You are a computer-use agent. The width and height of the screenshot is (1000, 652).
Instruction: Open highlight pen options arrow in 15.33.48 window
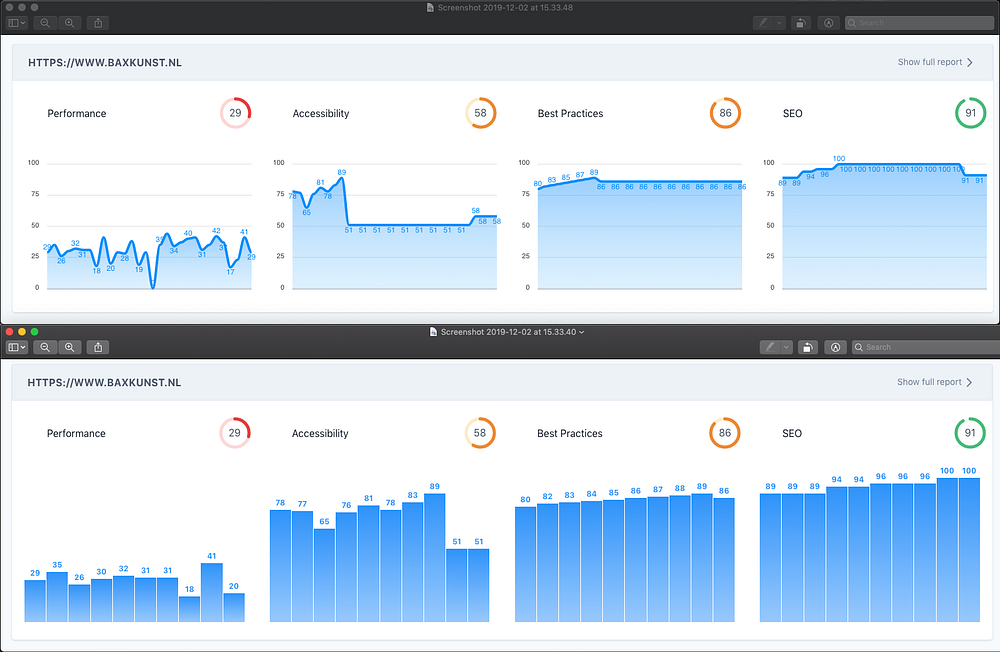click(779, 23)
